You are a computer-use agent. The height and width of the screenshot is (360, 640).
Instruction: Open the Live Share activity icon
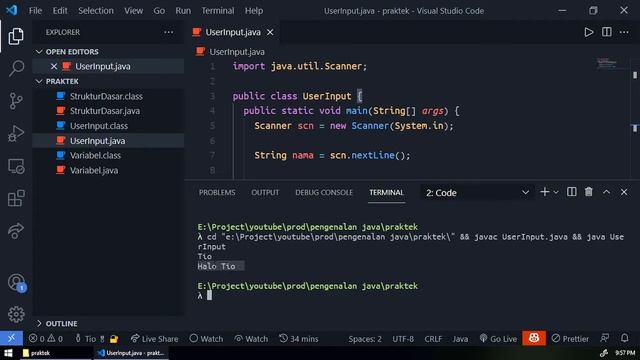[16, 231]
